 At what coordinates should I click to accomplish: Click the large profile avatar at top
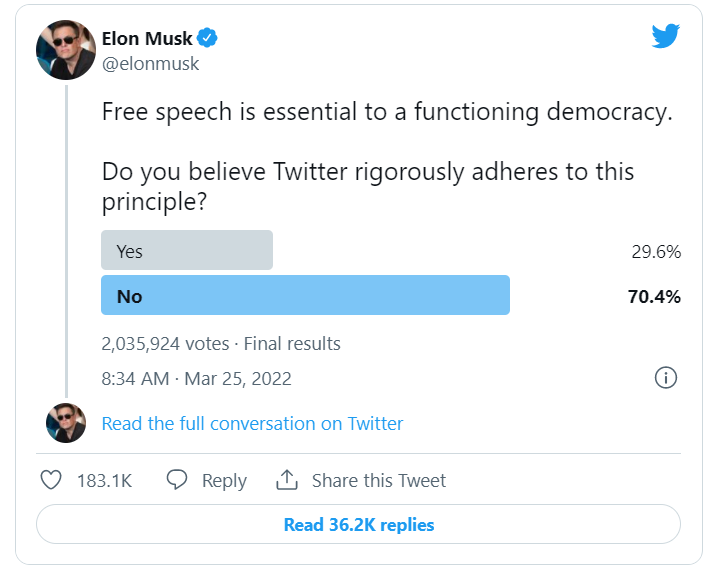point(66,50)
